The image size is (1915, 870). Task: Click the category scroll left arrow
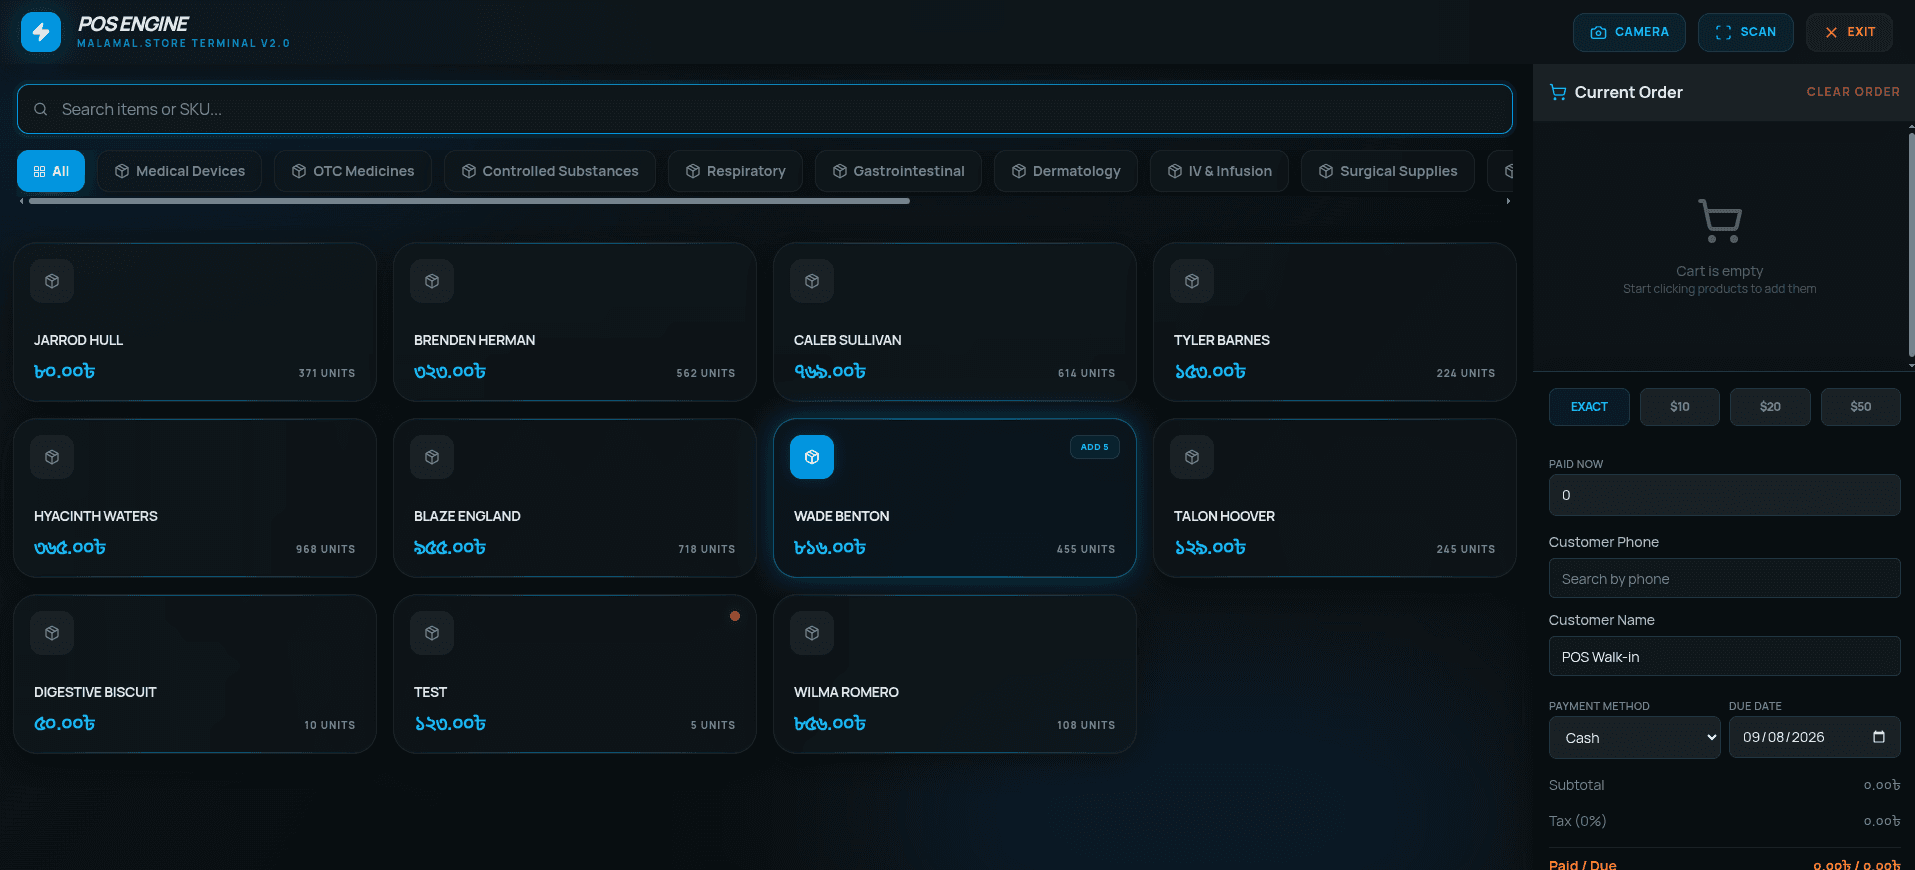22,201
